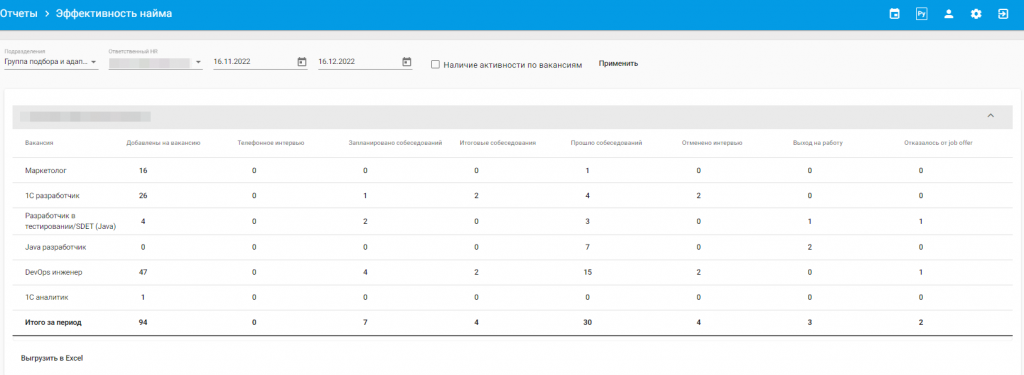Click the "Прошло собеседований" column header
This screenshot has width=1024, height=375.
click(x=606, y=142)
